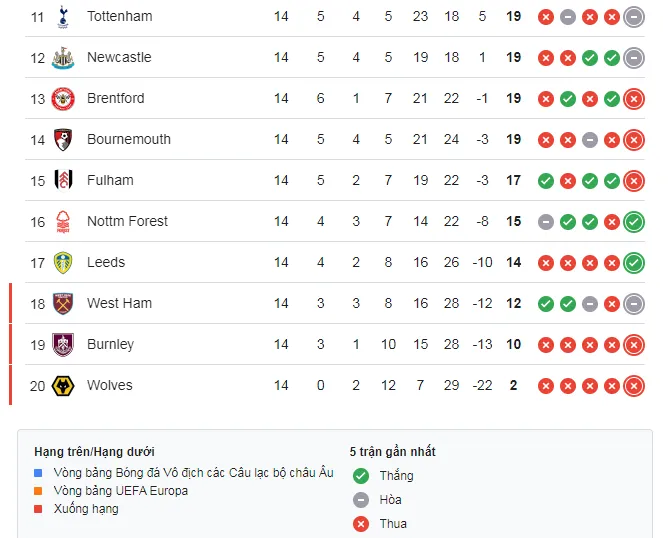This screenshot has height=538, width=668.
Task: Click the green Thắng legend icon
Action: 361,475
